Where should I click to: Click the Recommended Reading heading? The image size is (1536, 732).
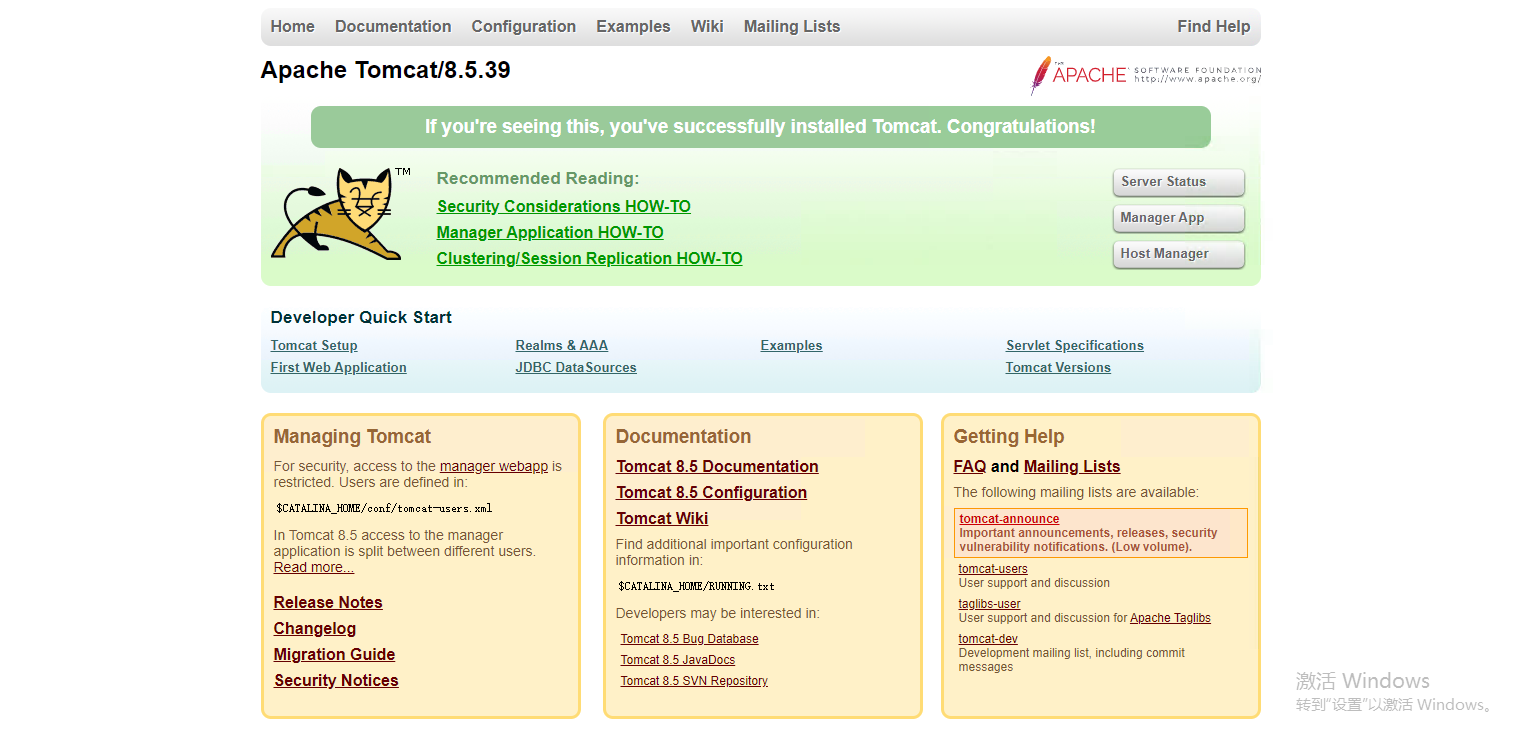pos(538,179)
